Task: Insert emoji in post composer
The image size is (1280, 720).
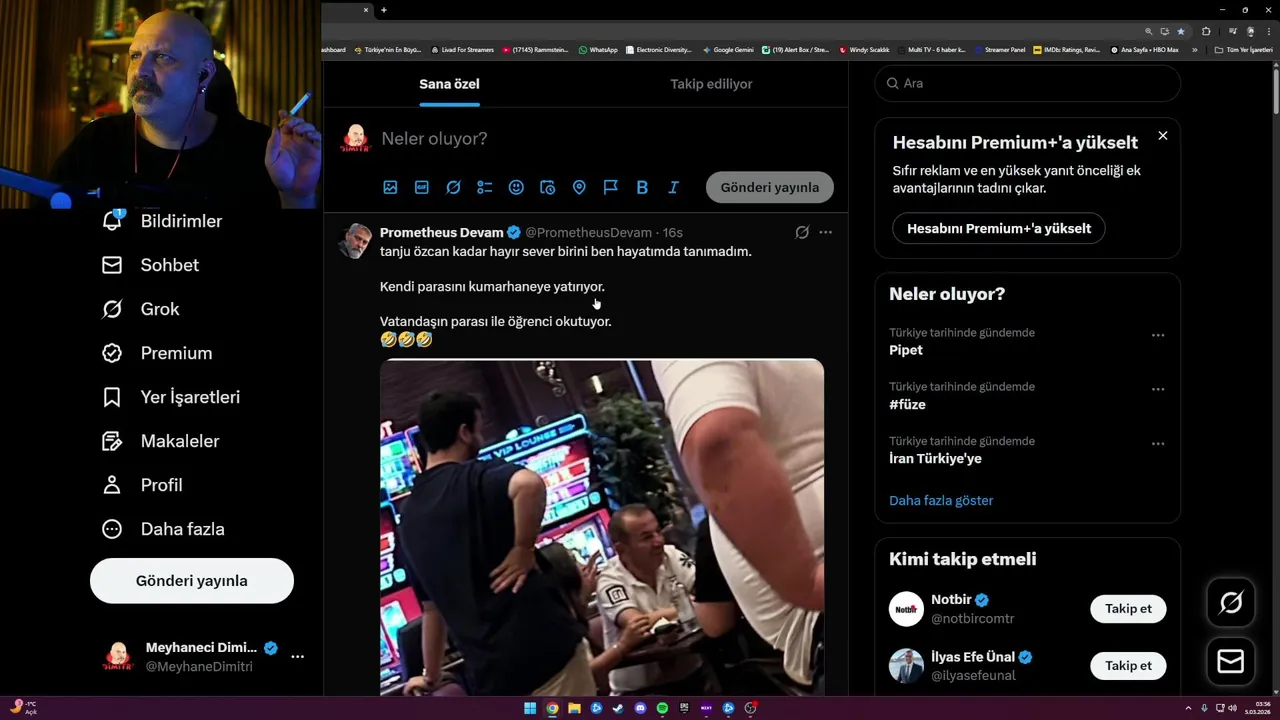Action: [516, 187]
